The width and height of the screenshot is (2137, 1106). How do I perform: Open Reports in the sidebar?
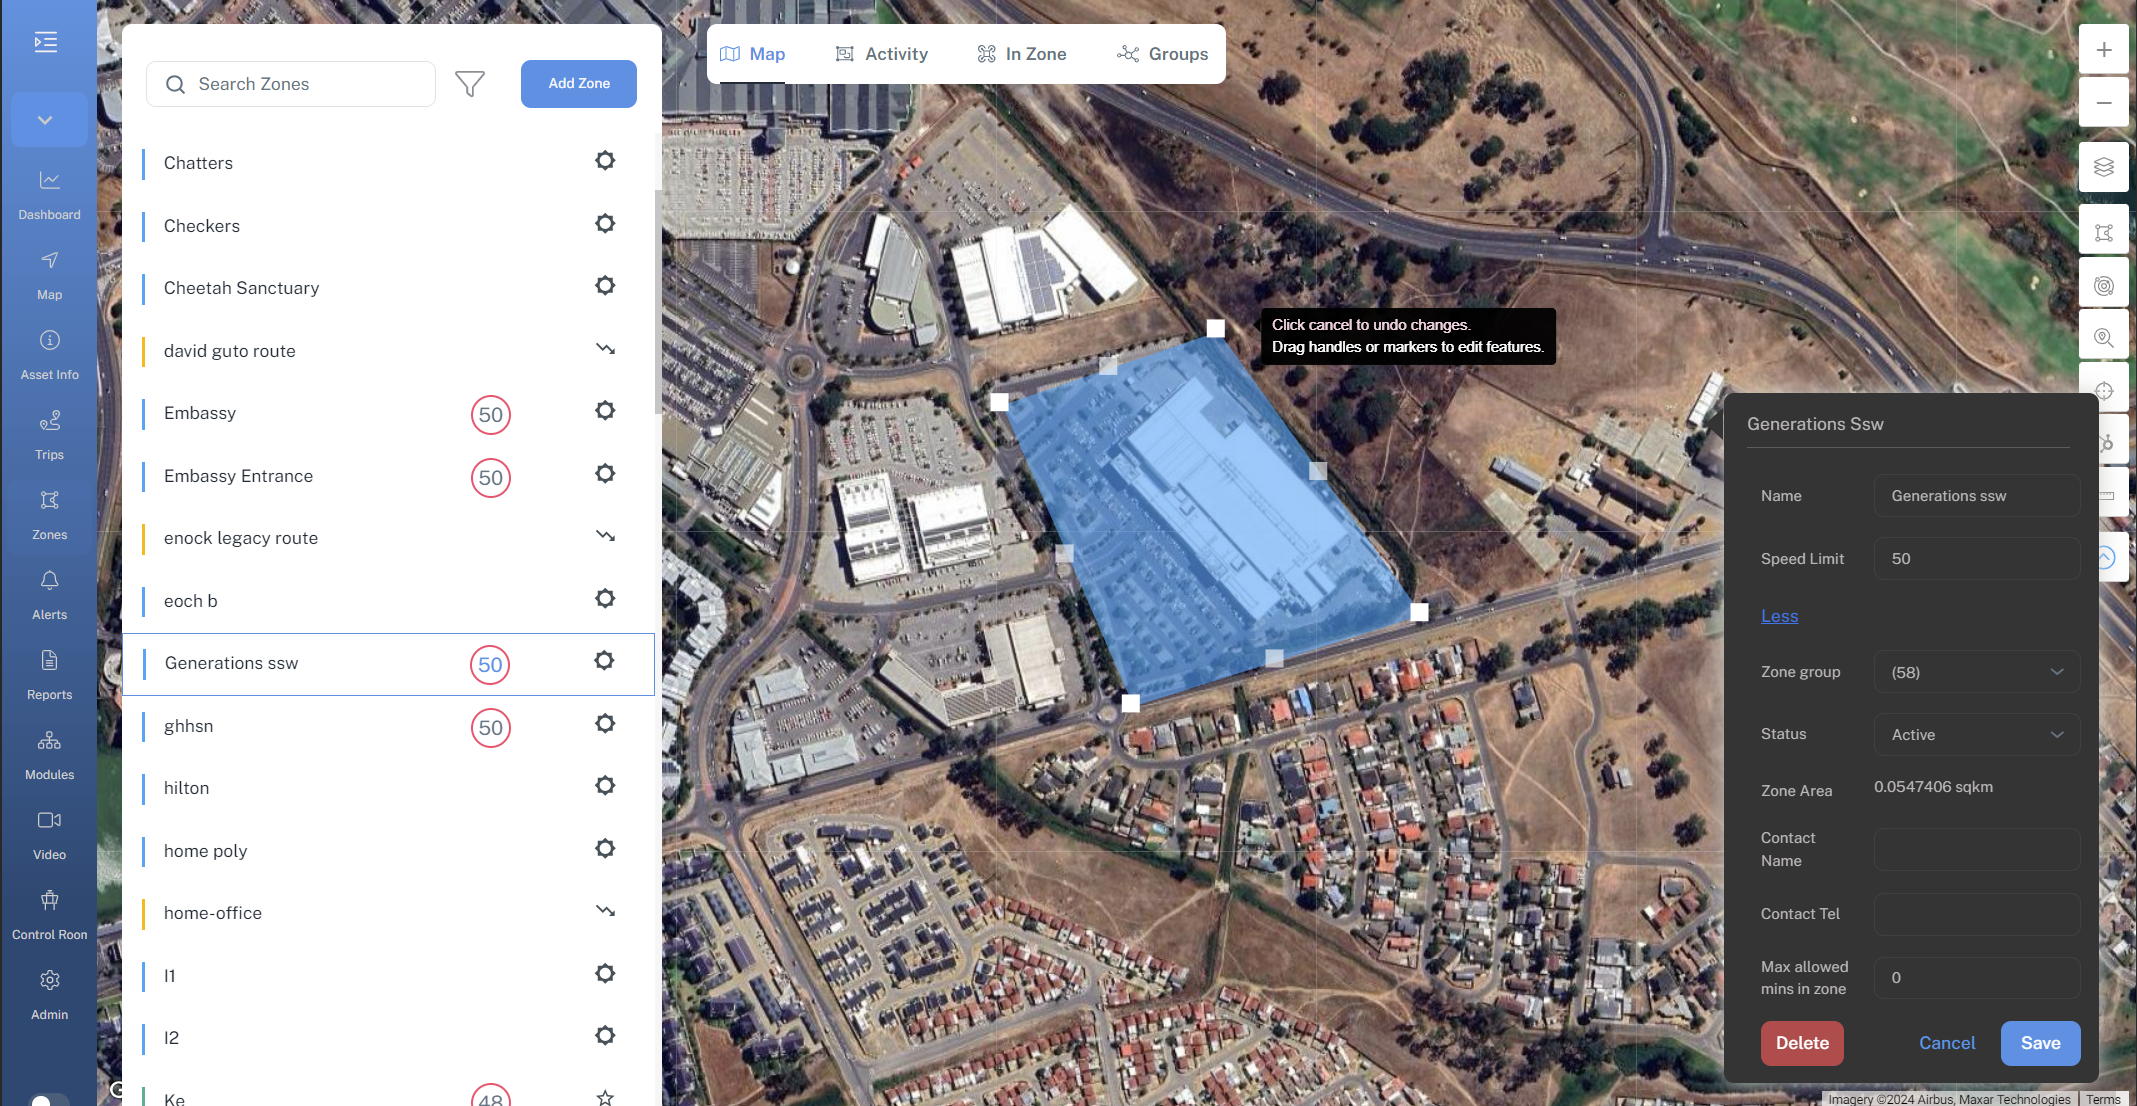[x=49, y=675]
